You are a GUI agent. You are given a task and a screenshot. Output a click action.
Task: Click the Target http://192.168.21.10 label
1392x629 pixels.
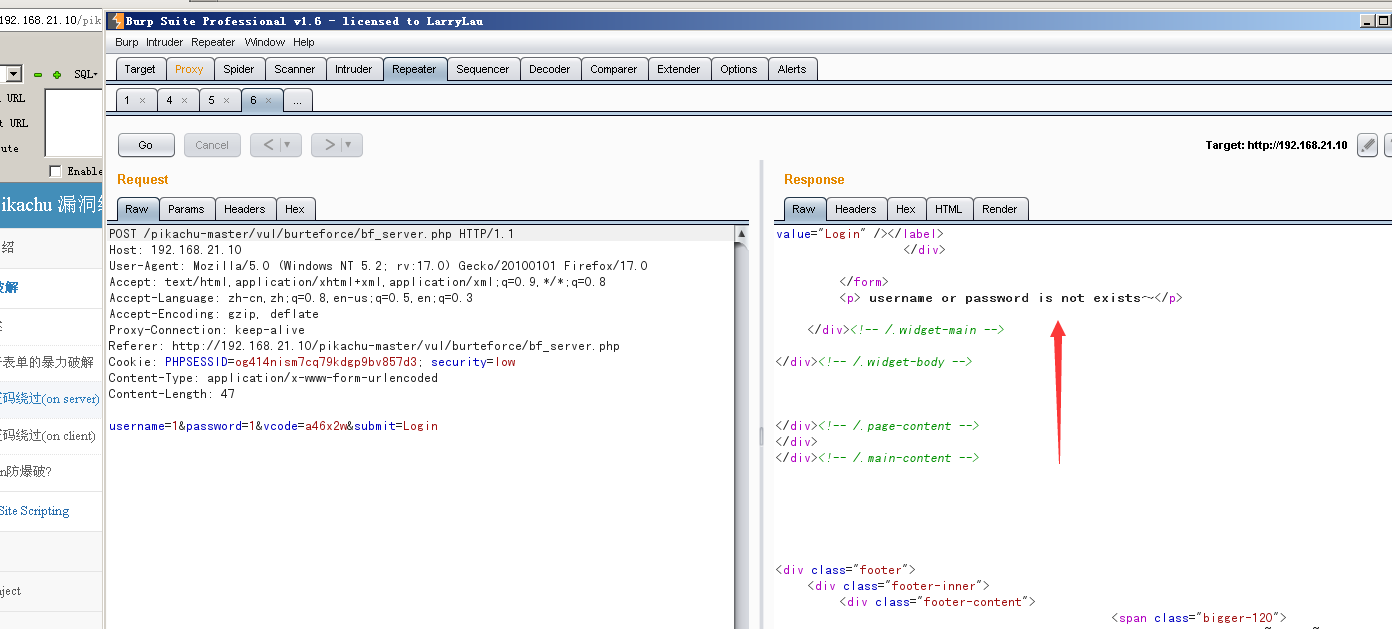tap(1277, 145)
